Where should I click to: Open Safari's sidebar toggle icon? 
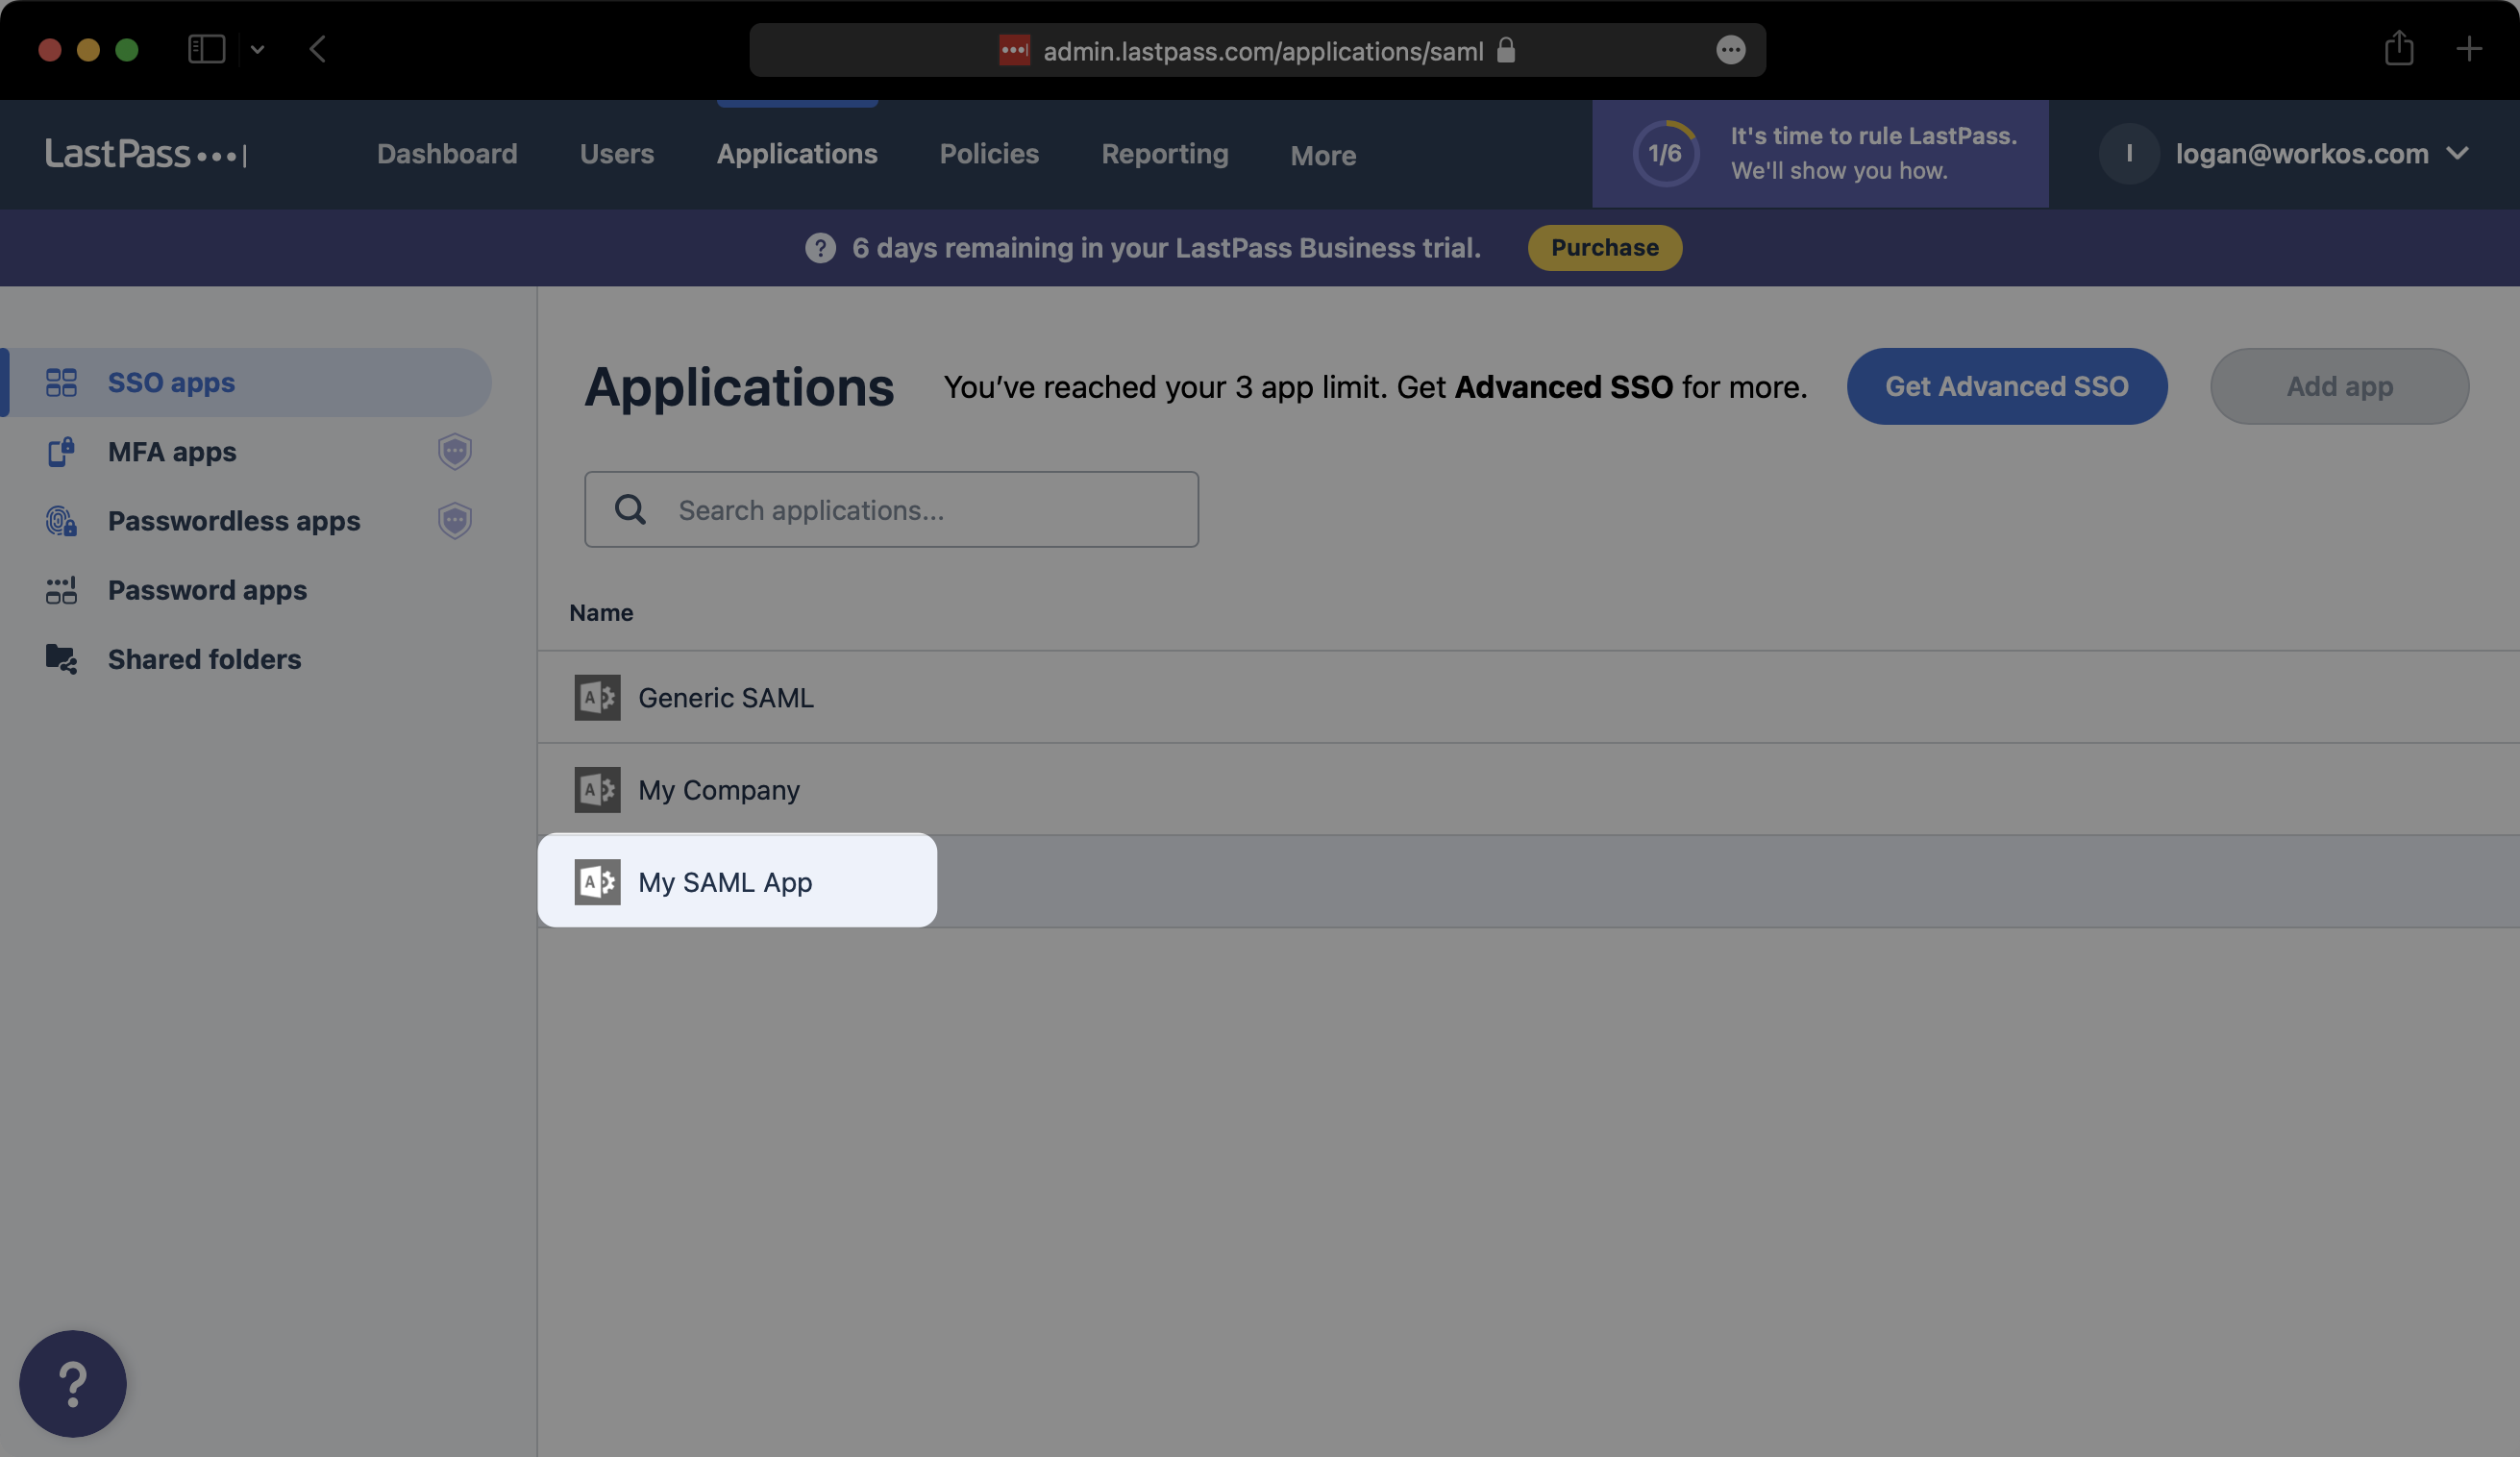[206, 49]
